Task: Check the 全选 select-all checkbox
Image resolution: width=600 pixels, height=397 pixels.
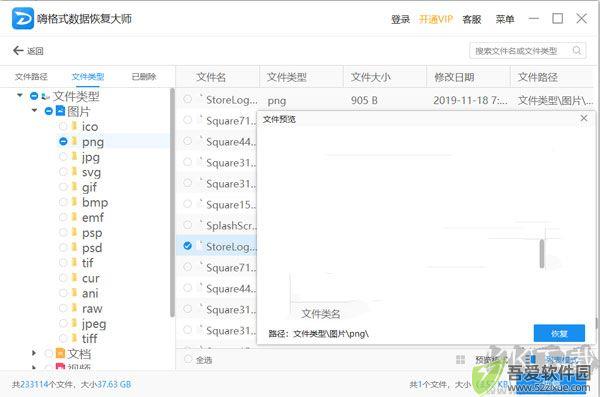Action: [x=188, y=359]
